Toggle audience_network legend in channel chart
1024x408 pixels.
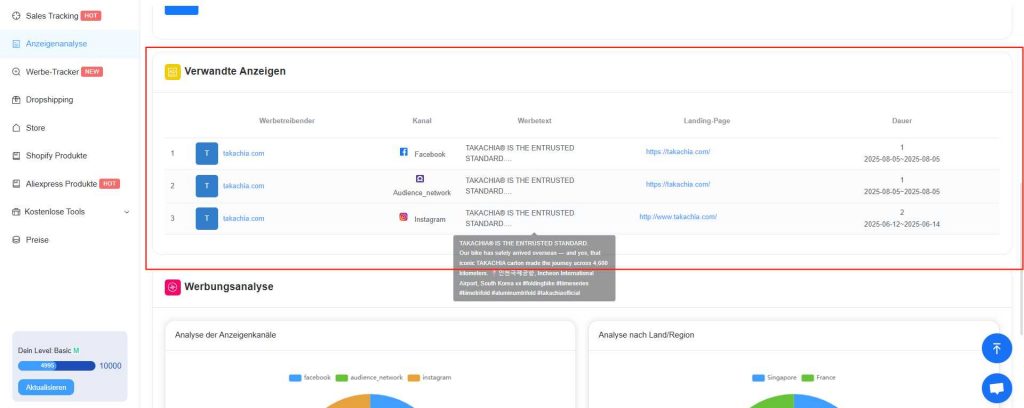tap(369, 378)
